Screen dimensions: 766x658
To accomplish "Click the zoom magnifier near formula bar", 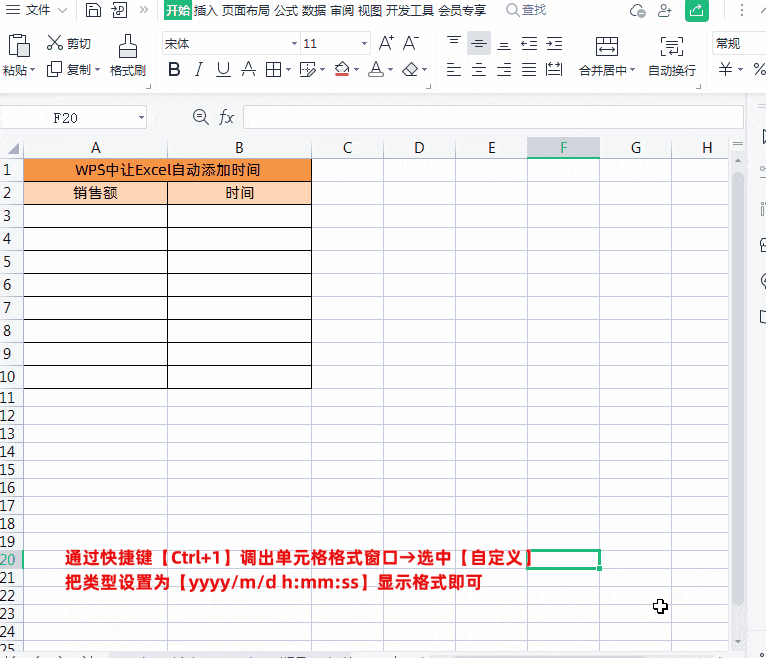I will pyautogui.click(x=200, y=117).
